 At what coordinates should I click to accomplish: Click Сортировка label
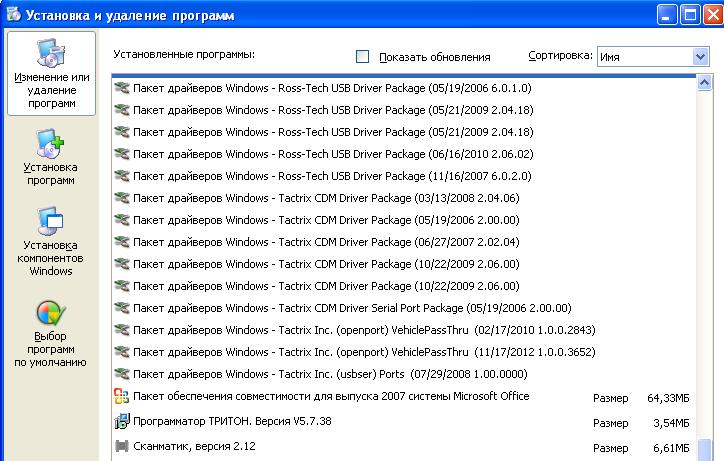[x=560, y=56]
